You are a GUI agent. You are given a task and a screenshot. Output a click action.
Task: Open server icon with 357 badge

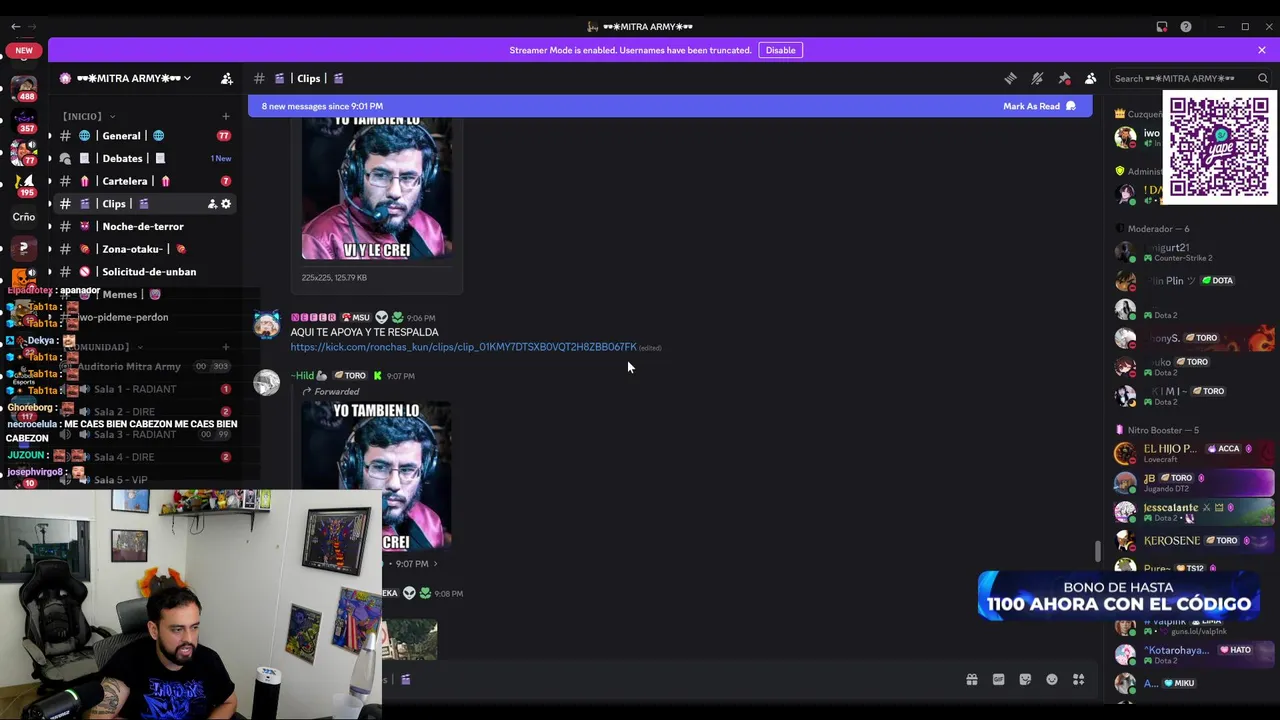click(24, 120)
